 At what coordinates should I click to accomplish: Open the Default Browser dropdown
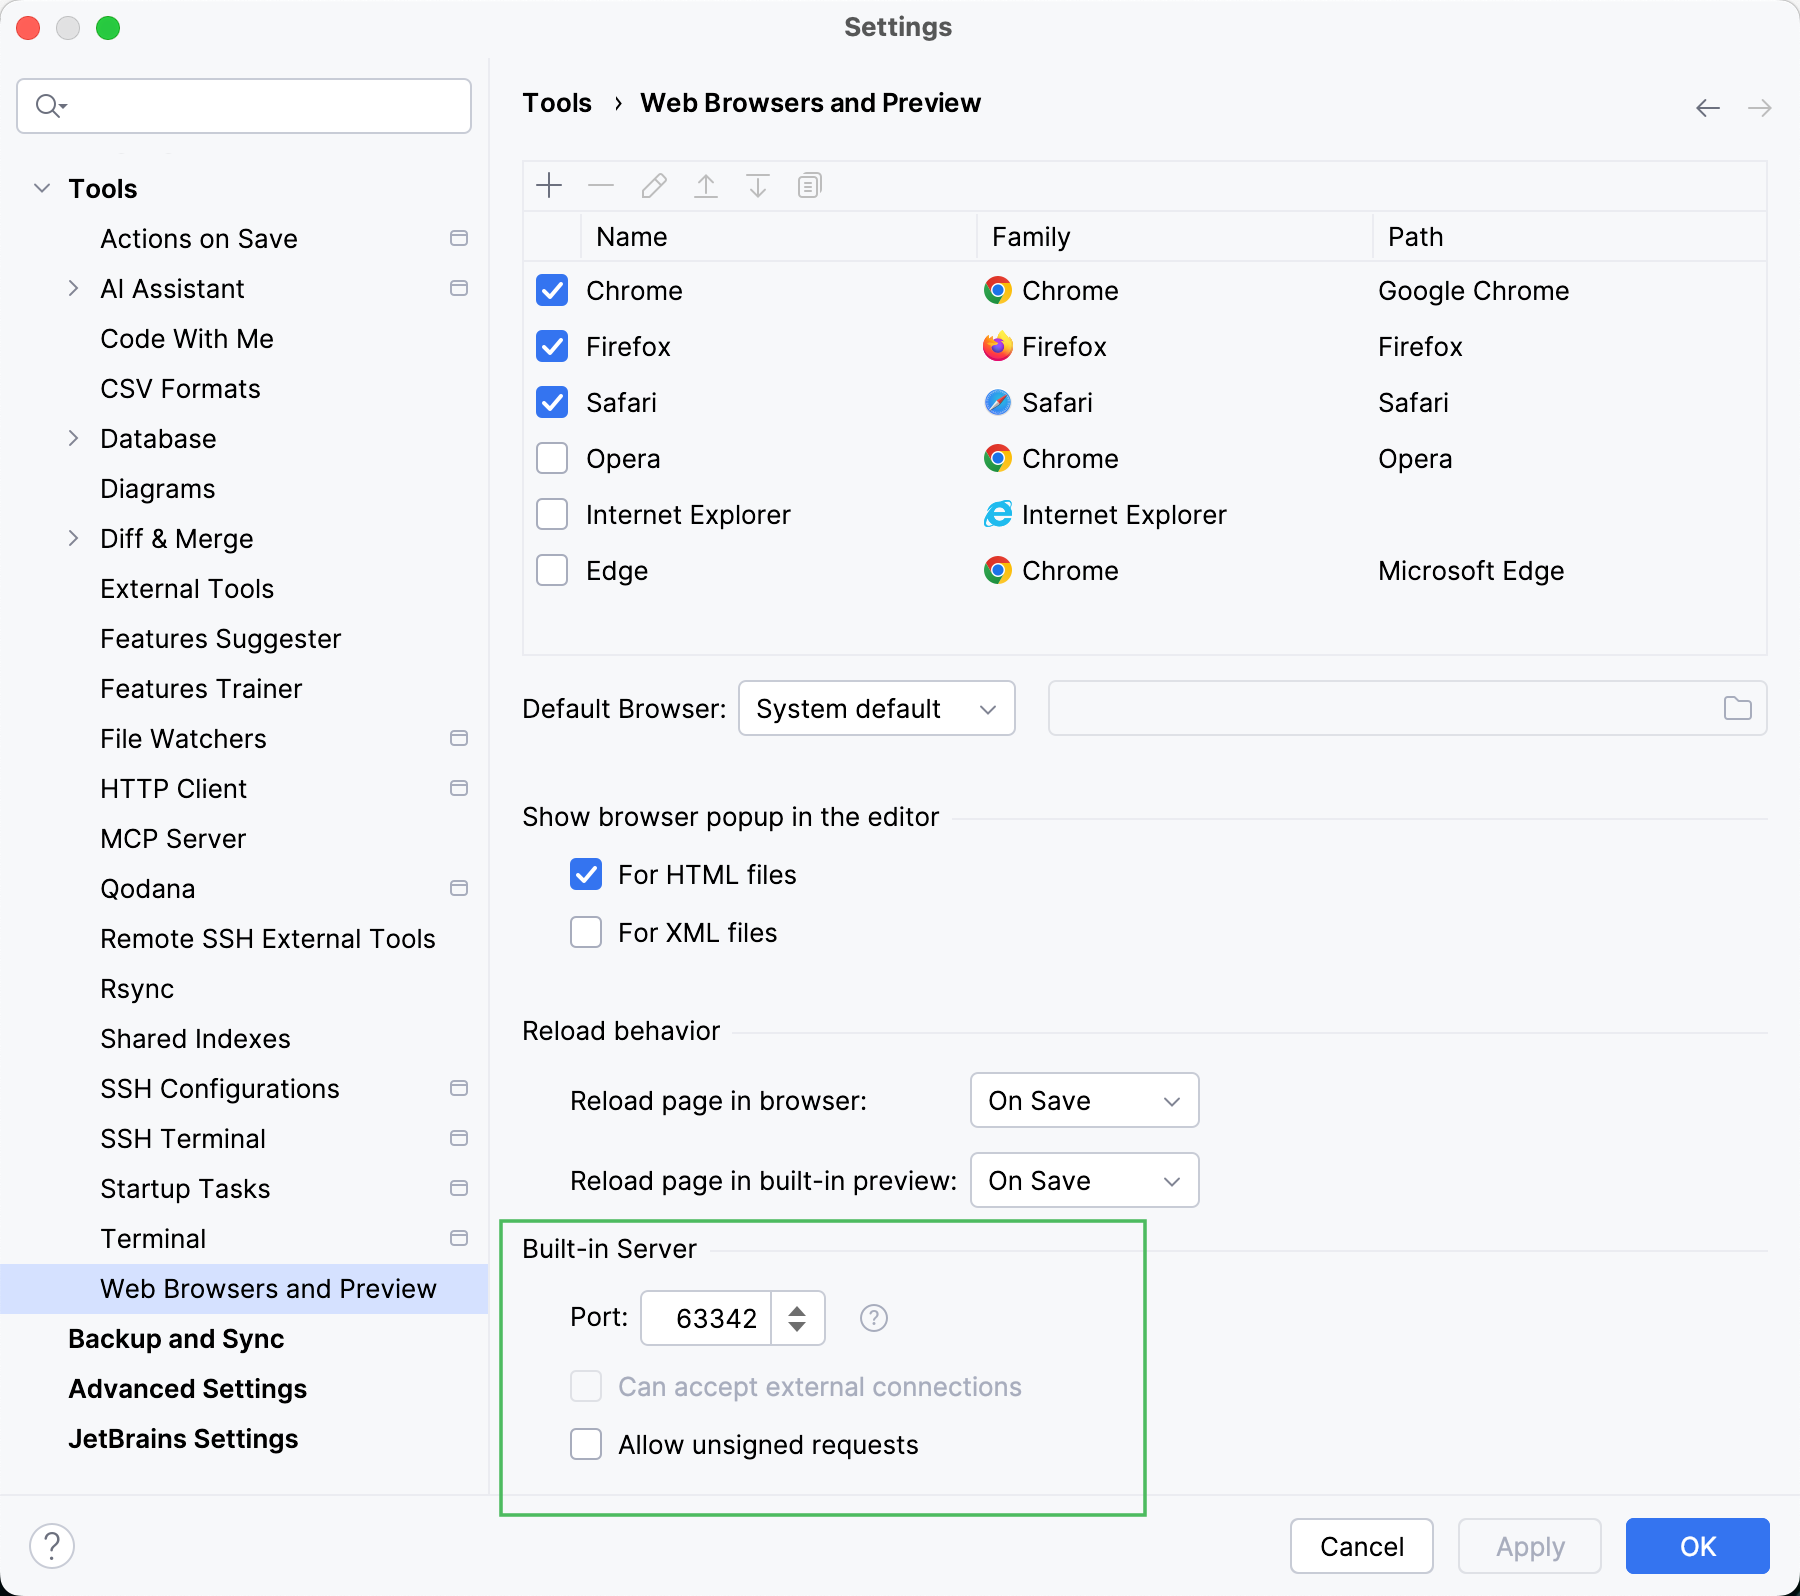tap(876, 708)
